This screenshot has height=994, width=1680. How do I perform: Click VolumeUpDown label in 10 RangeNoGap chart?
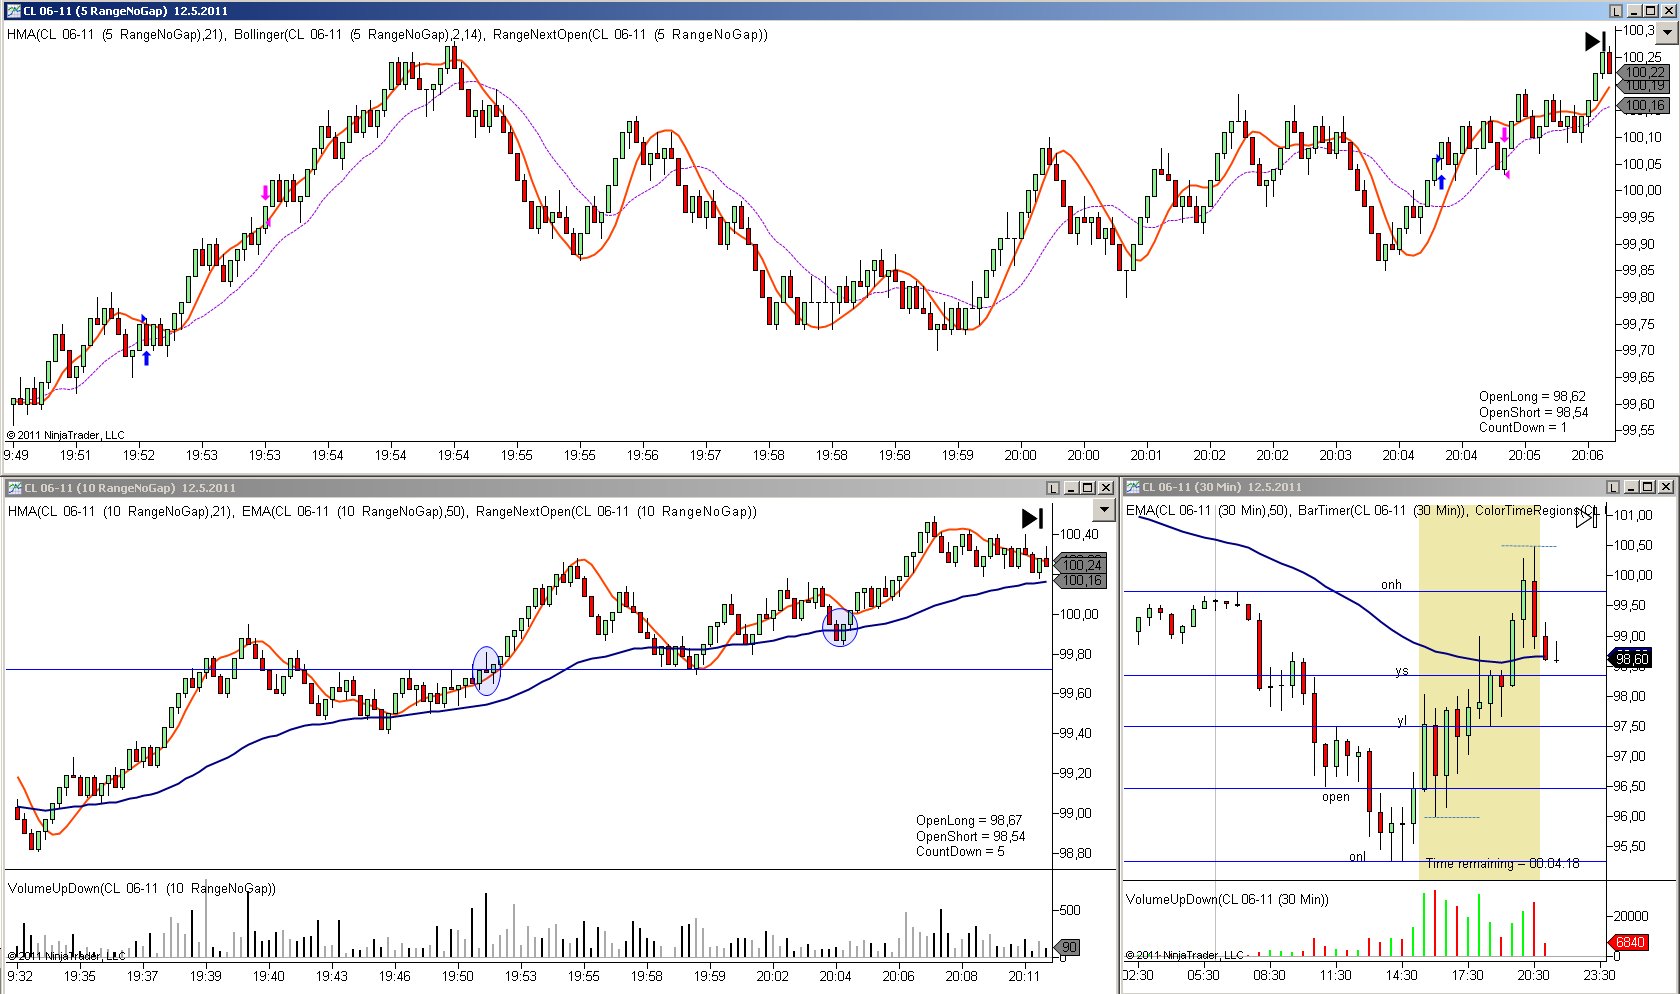141,888
